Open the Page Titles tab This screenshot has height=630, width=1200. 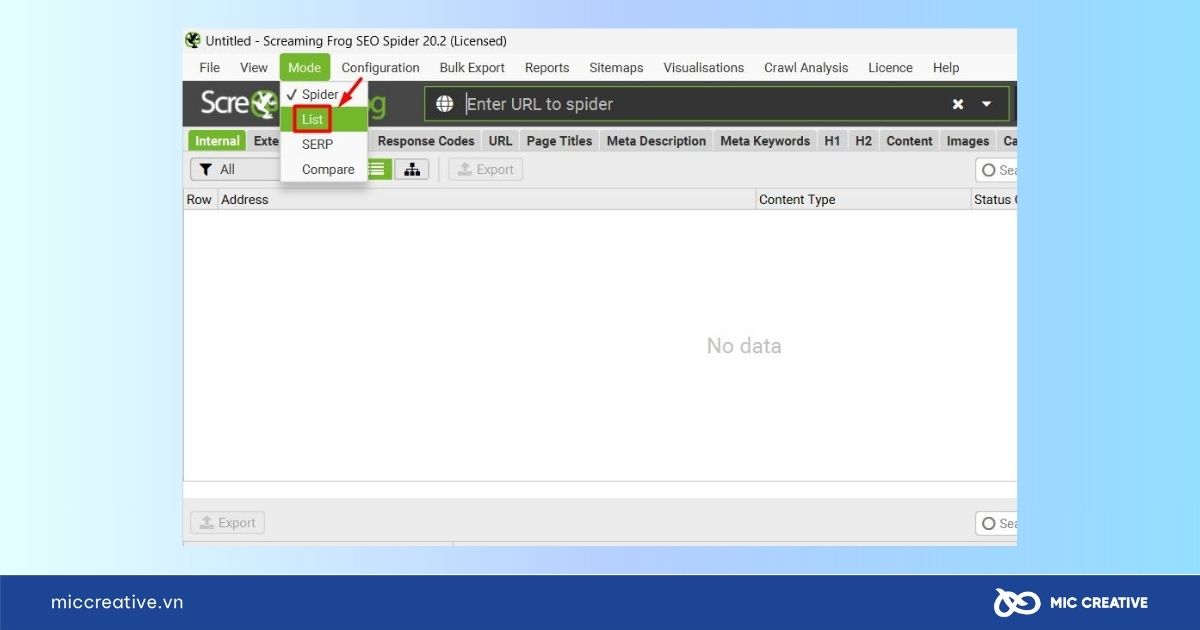[559, 141]
